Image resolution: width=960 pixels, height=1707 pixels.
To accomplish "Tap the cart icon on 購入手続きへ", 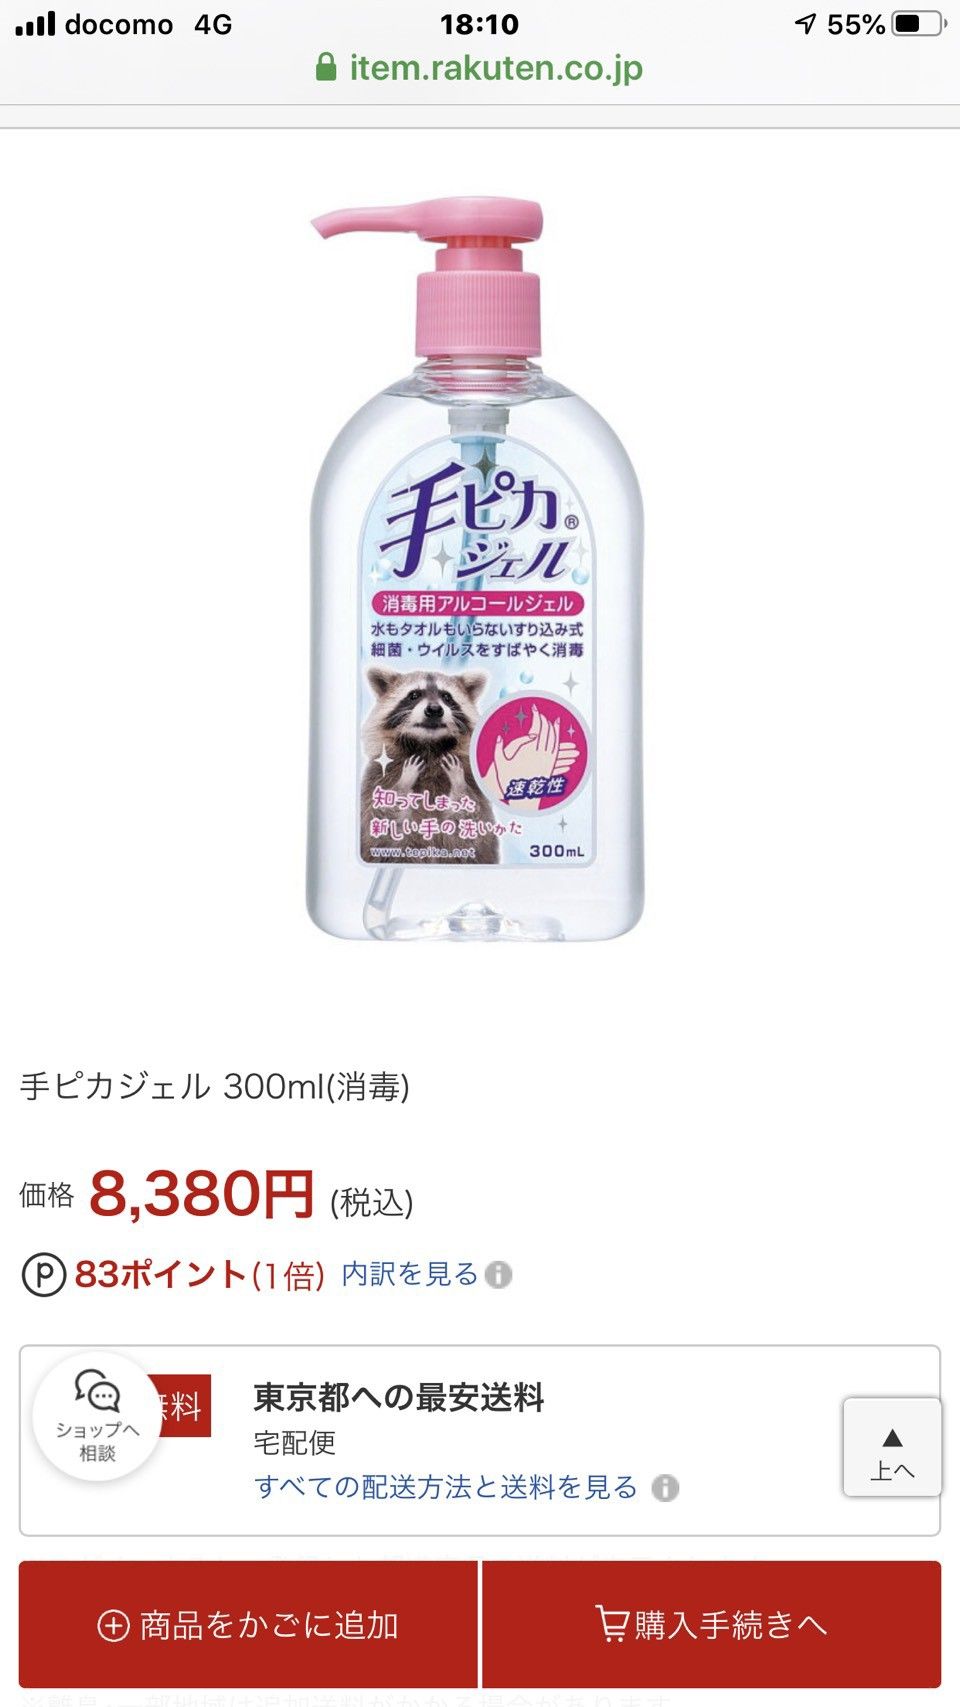I will tap(611, 1623).
